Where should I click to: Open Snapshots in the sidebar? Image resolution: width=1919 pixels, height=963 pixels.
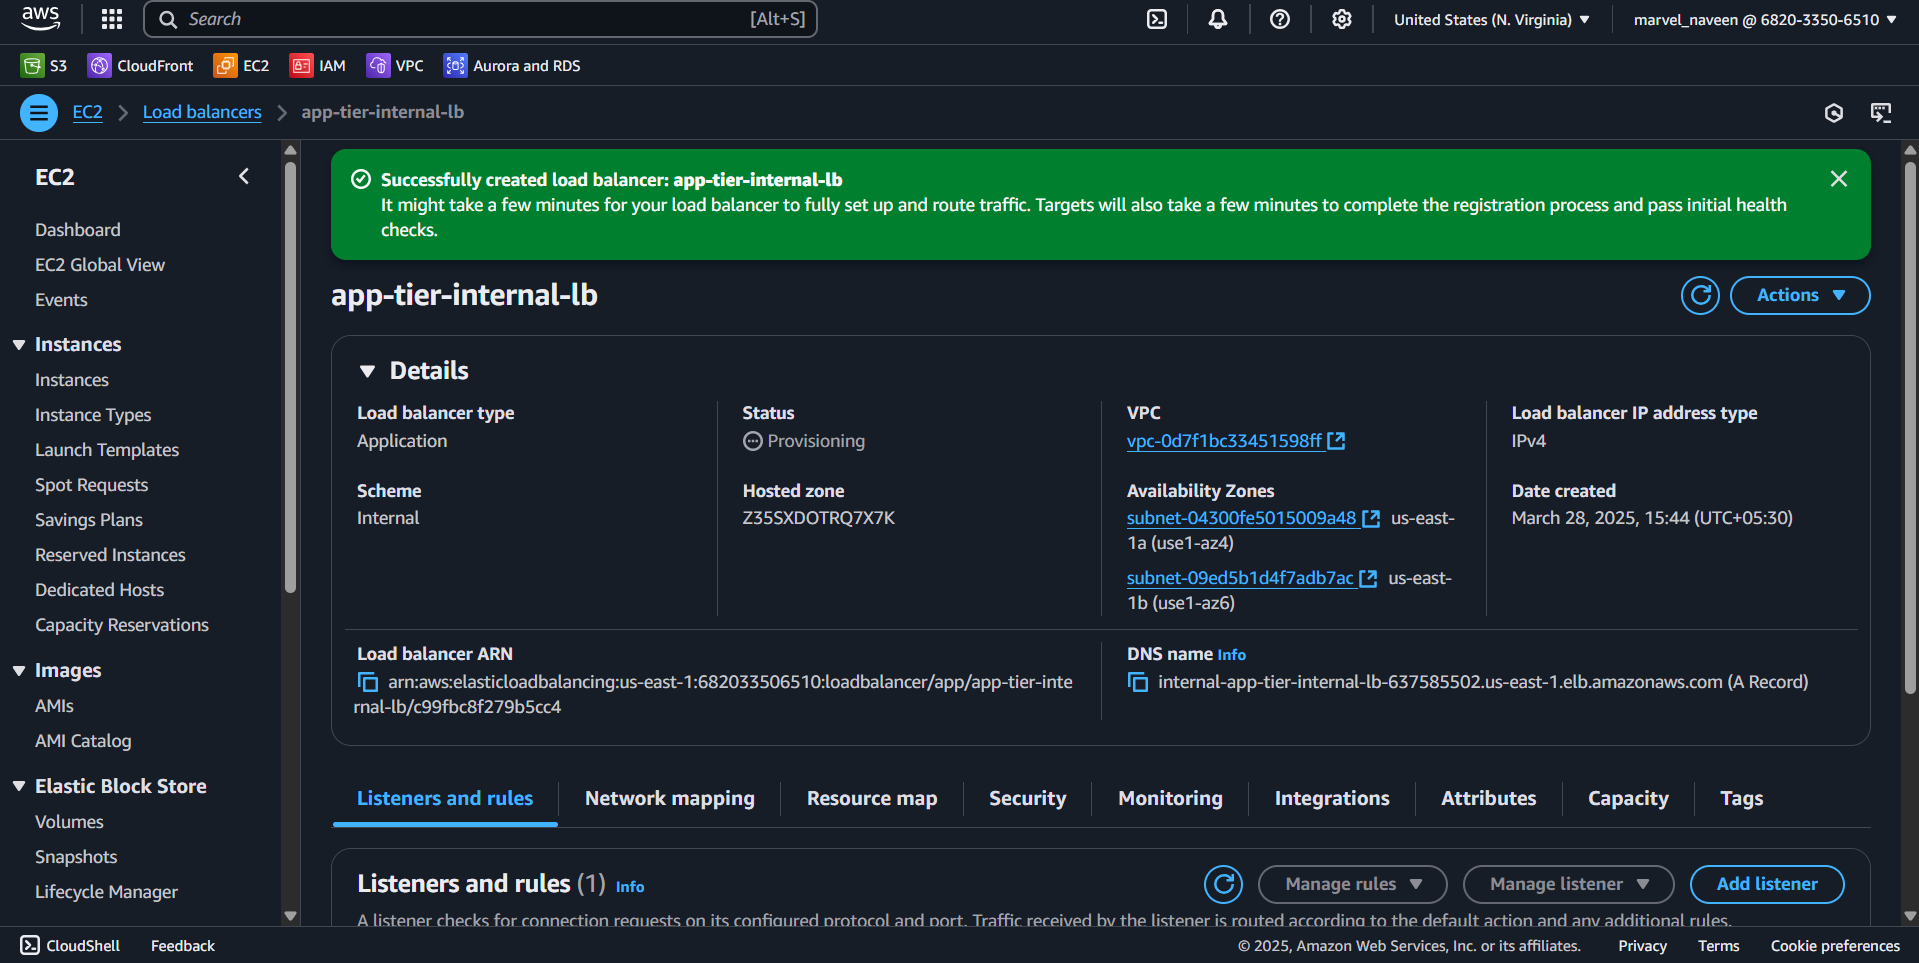(x=76, y=857)
